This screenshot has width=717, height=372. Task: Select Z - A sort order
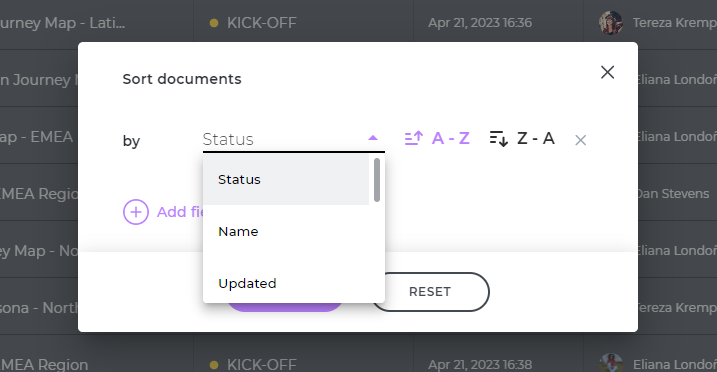click(x=536, y=138)
